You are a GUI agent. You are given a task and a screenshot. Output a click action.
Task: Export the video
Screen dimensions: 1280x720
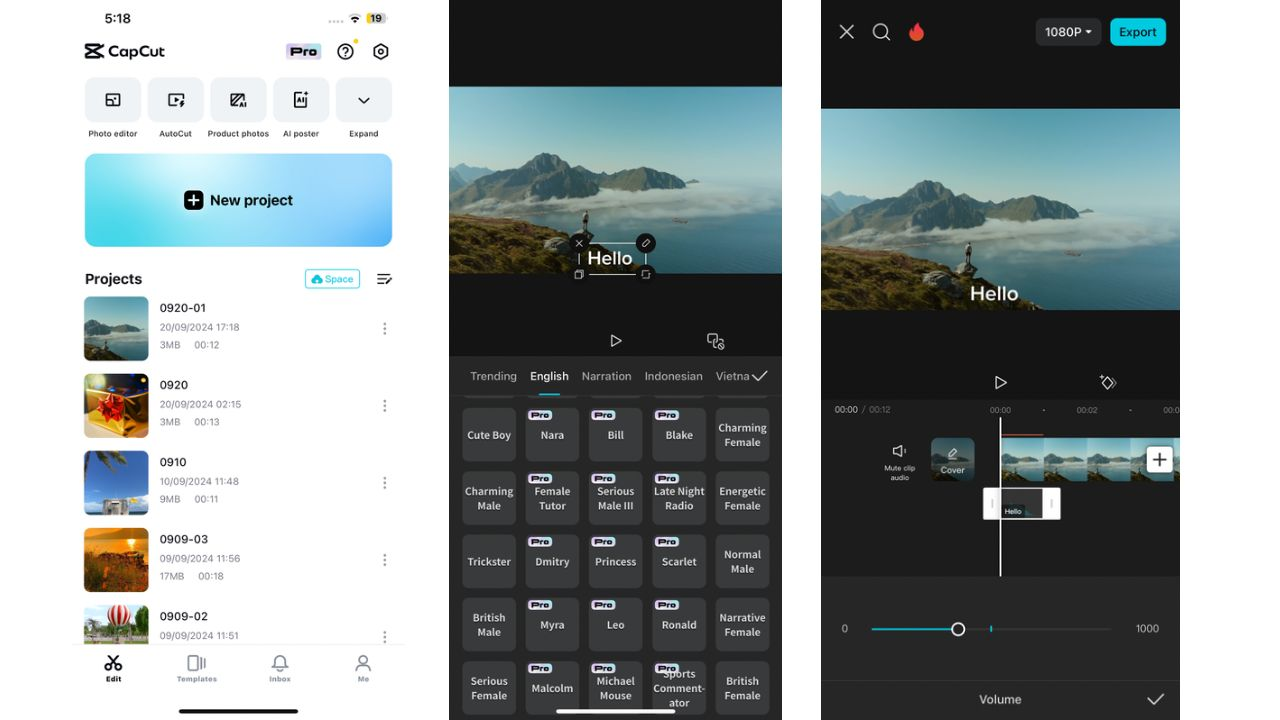(1137, 31)
